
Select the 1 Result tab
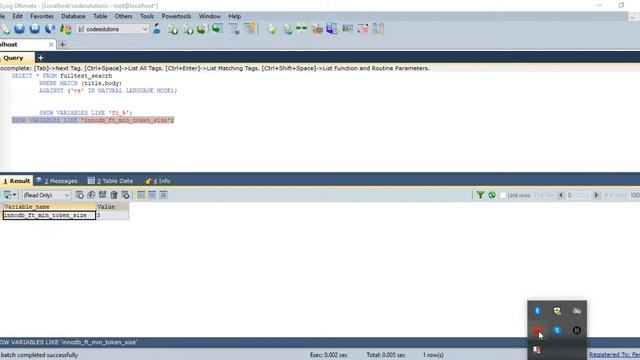click(16, 181)
